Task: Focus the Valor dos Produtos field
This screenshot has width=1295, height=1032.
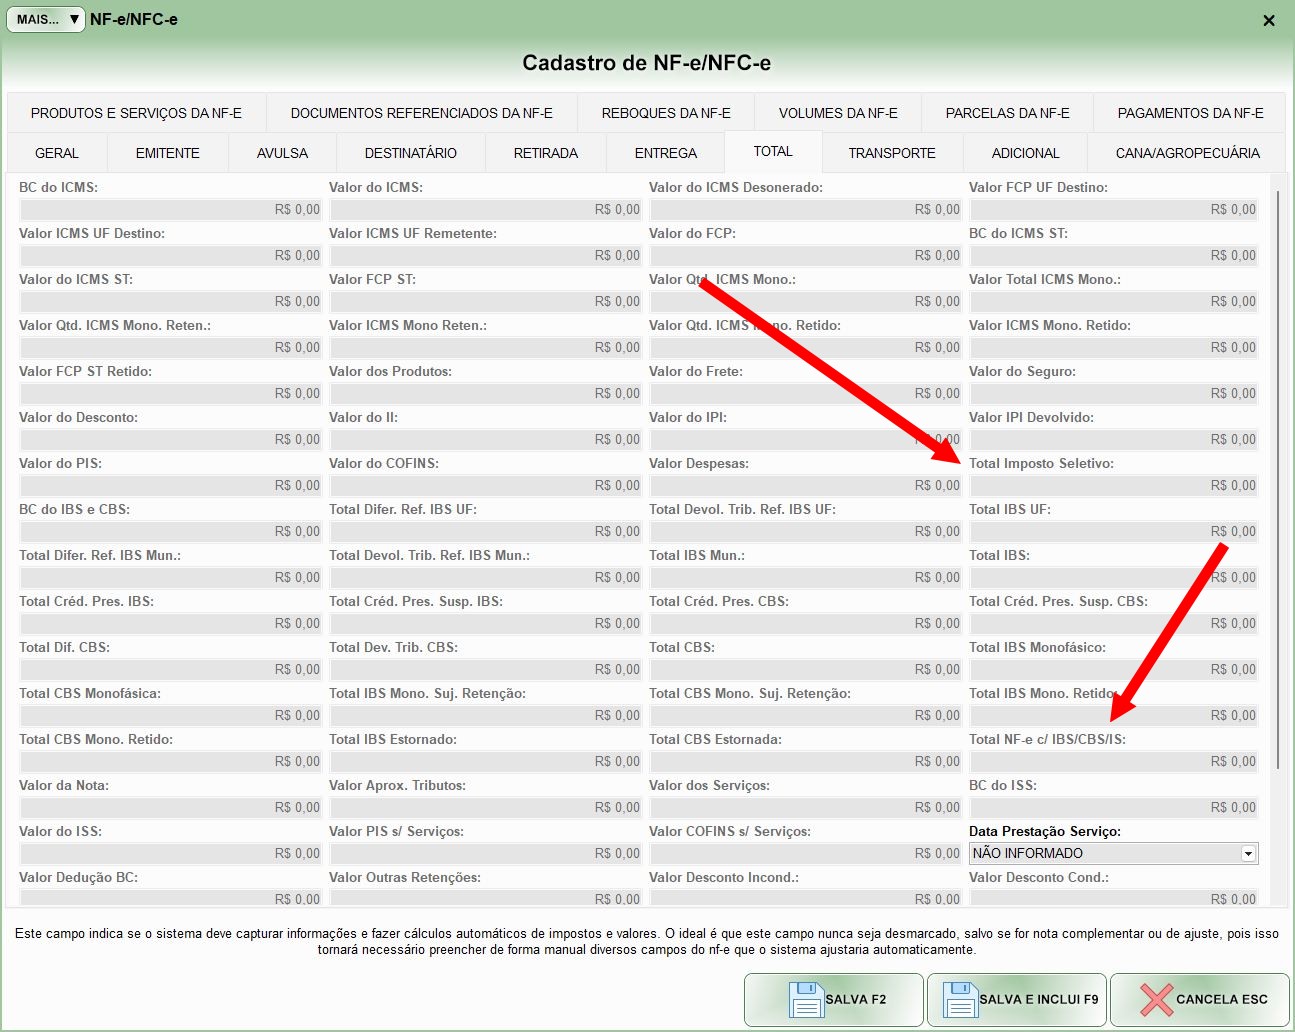Action: tap(485, 394)
